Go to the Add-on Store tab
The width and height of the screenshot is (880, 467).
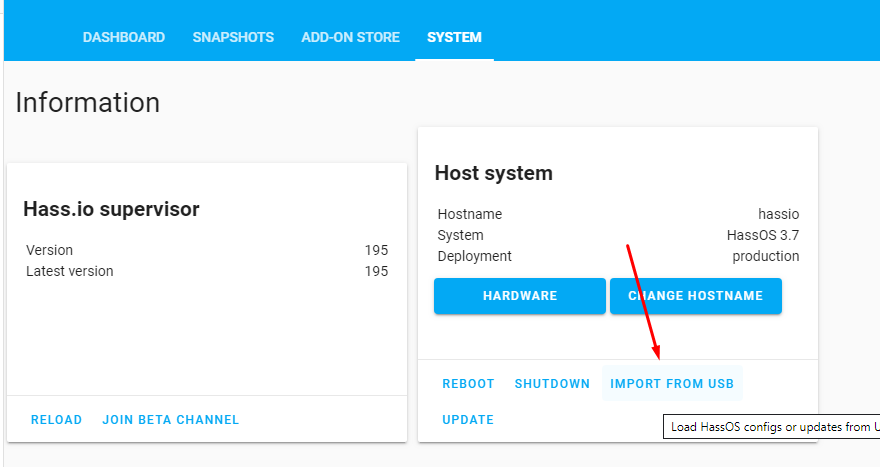[x=350, y=37]
